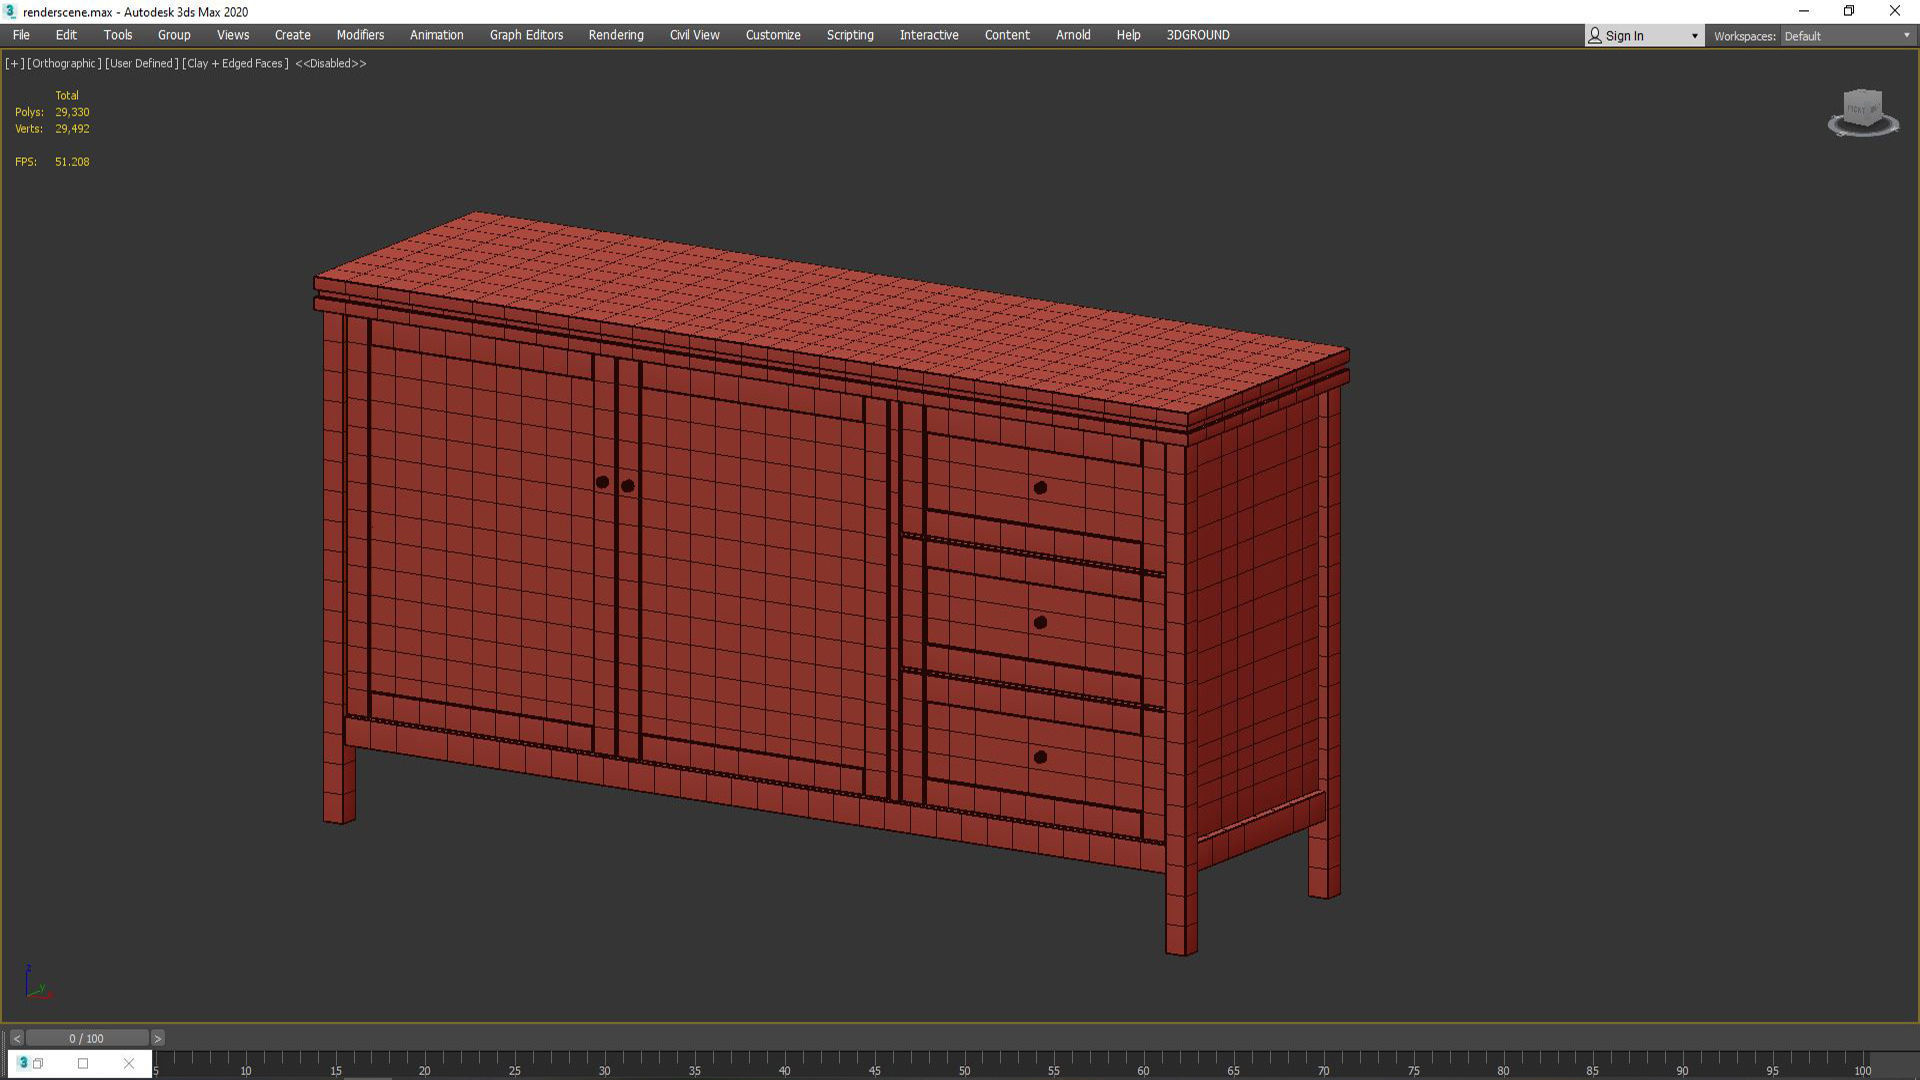Minimize the 3ds Max window

(1804, 11)
